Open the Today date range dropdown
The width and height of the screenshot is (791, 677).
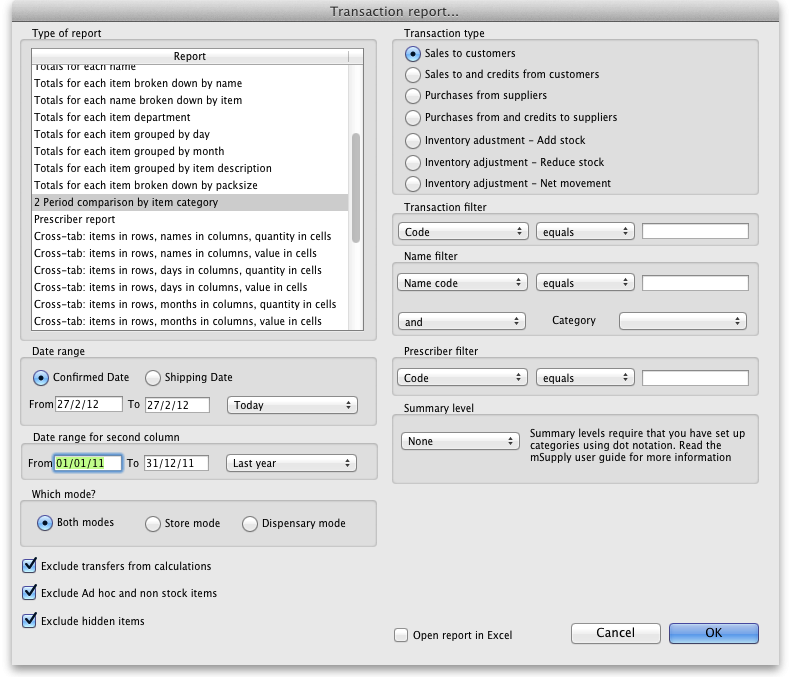[x=292, y=405]
